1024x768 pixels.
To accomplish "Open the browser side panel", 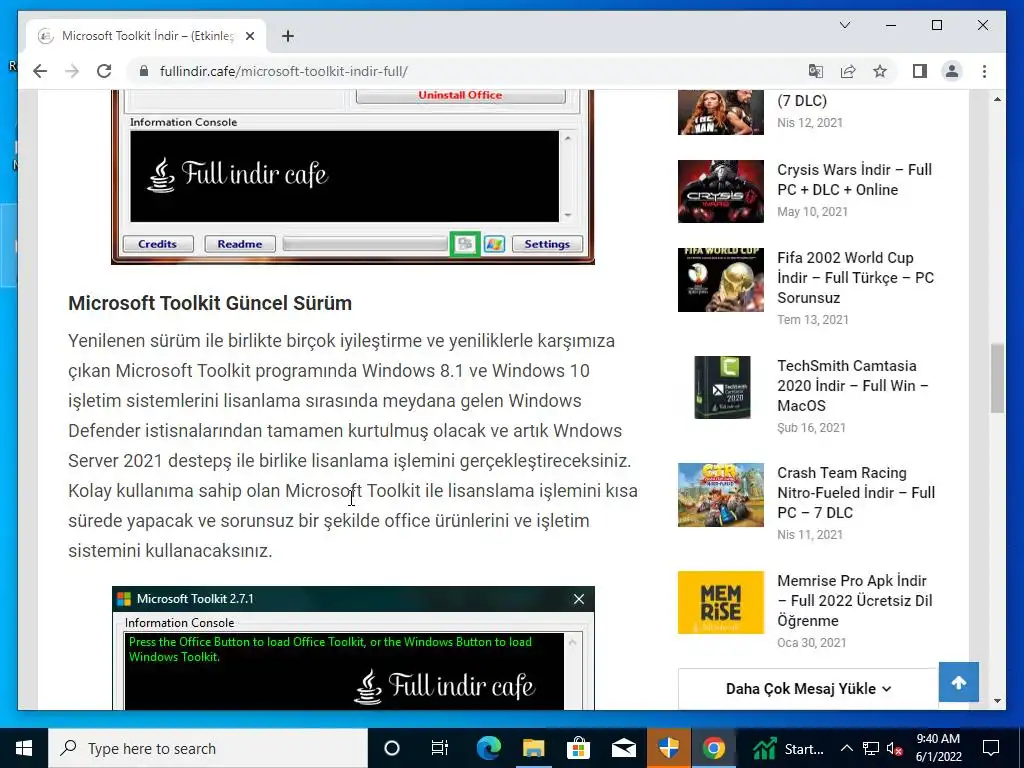I will (x=920, y=71).
